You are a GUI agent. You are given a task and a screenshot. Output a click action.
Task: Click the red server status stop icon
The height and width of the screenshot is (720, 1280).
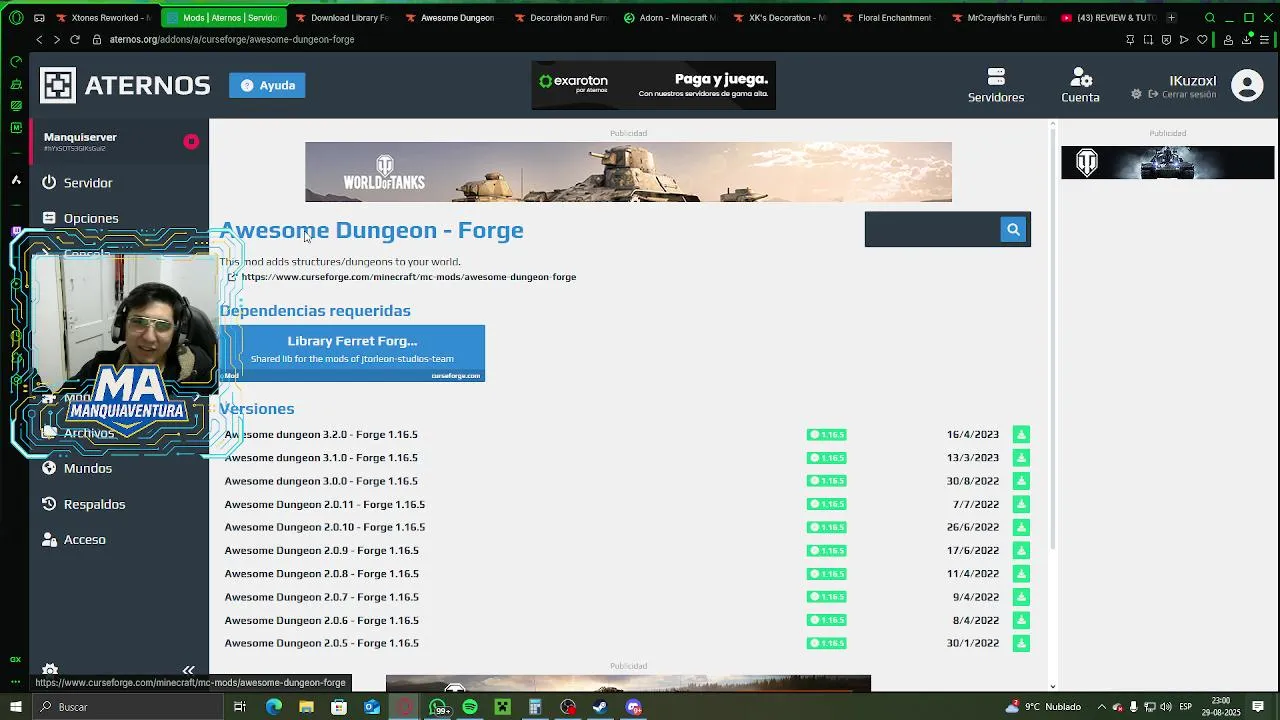191,142
